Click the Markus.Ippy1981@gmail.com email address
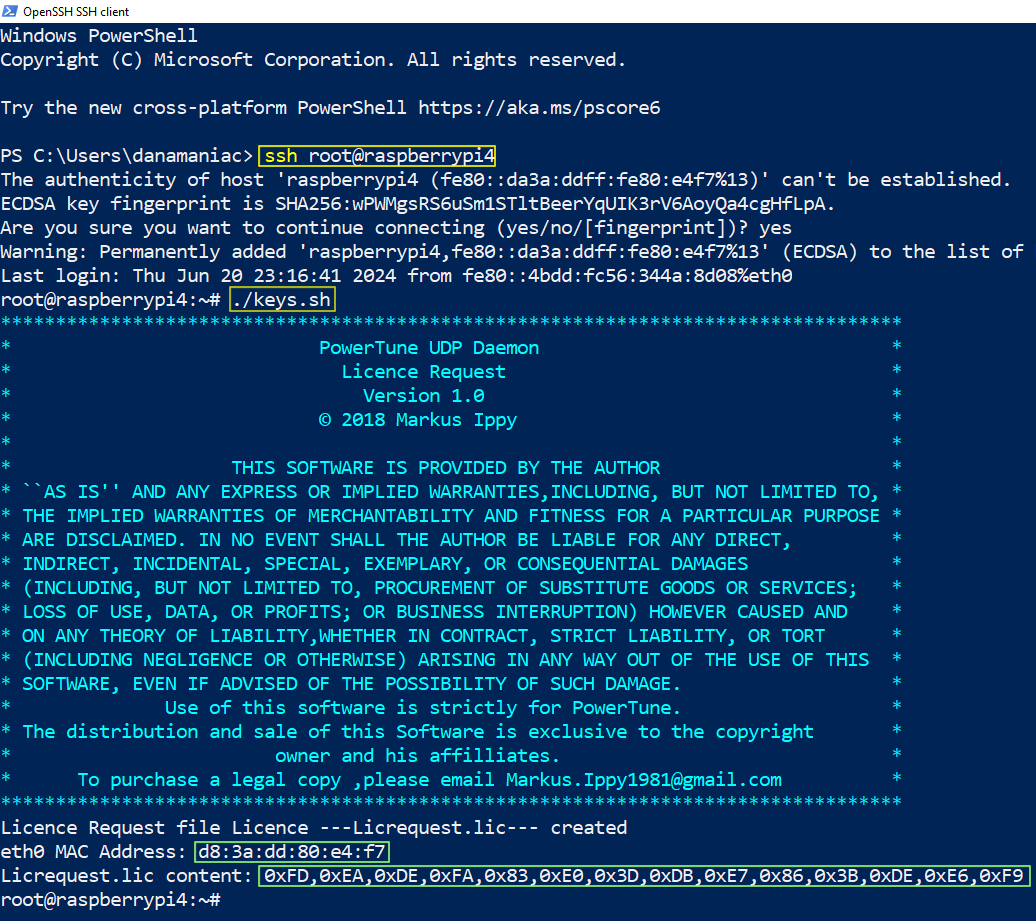1036x921 pixels. point(644,780)
